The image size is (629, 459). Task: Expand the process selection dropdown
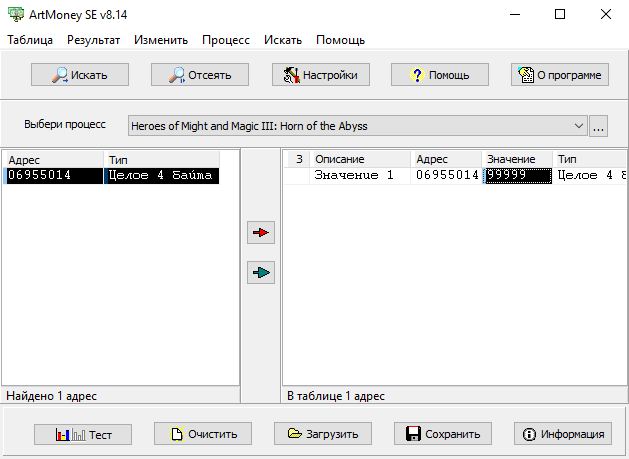click(578, 126)
